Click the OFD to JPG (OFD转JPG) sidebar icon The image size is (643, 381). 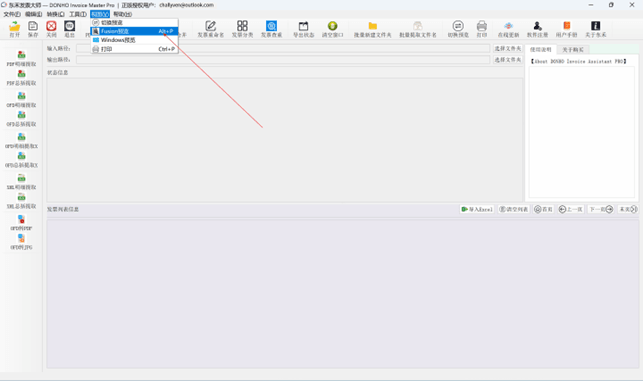[21, 242]
